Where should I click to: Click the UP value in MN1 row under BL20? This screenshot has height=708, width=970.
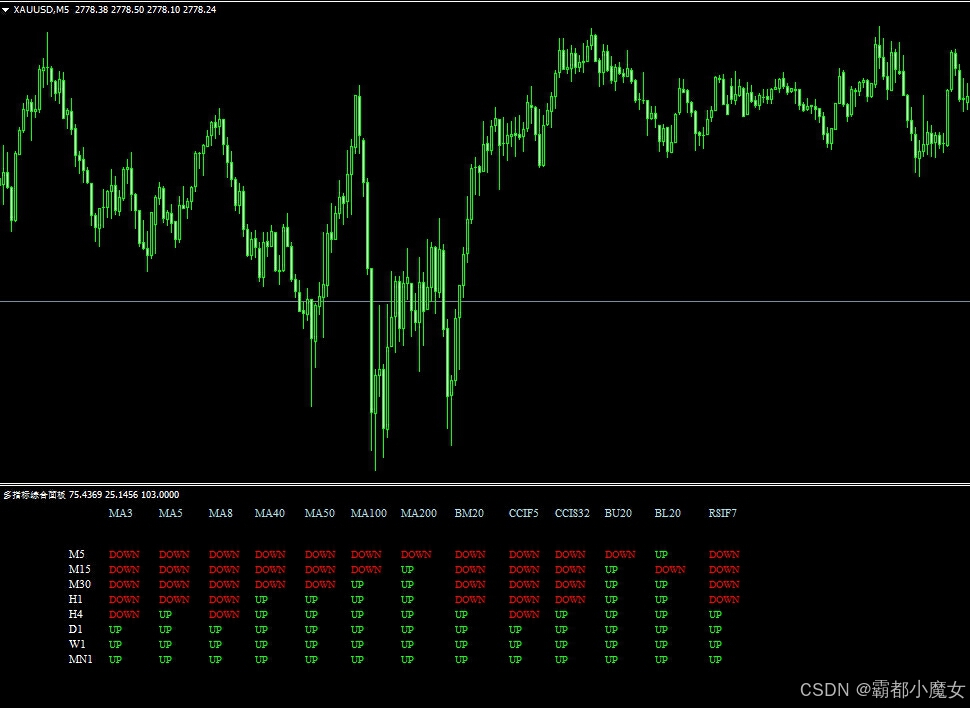click(x=661, y=659)
